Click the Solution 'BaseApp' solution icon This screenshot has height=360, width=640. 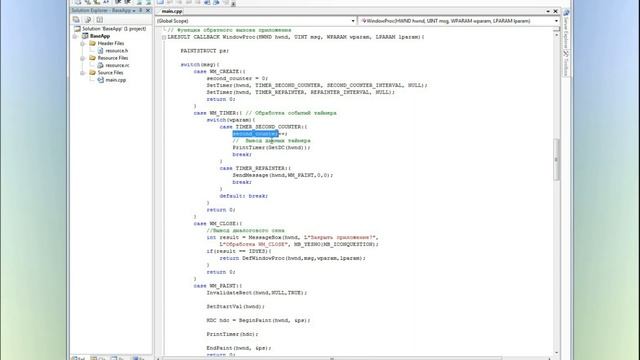[x=77, y=29]
